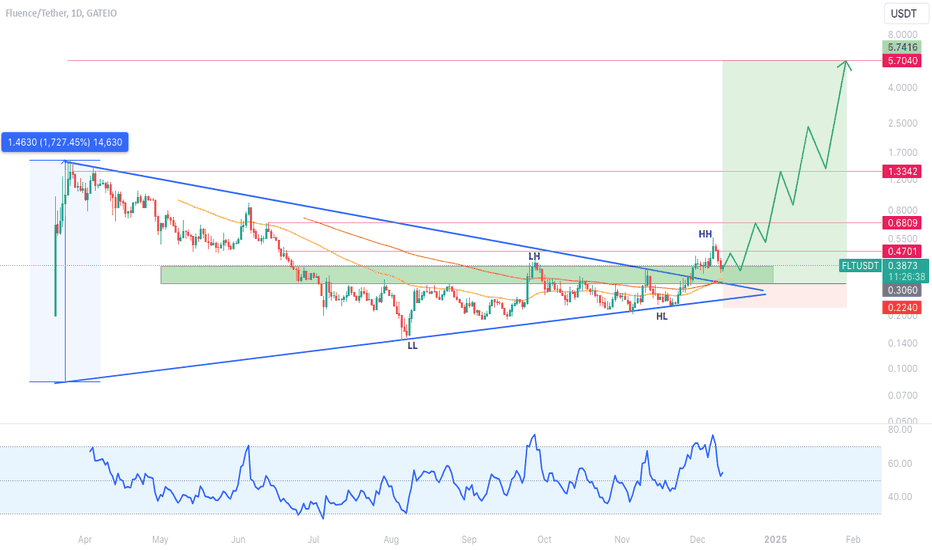Click the 0.6809 price level label
Screen dimensions: 932x550
coord(903,223)
